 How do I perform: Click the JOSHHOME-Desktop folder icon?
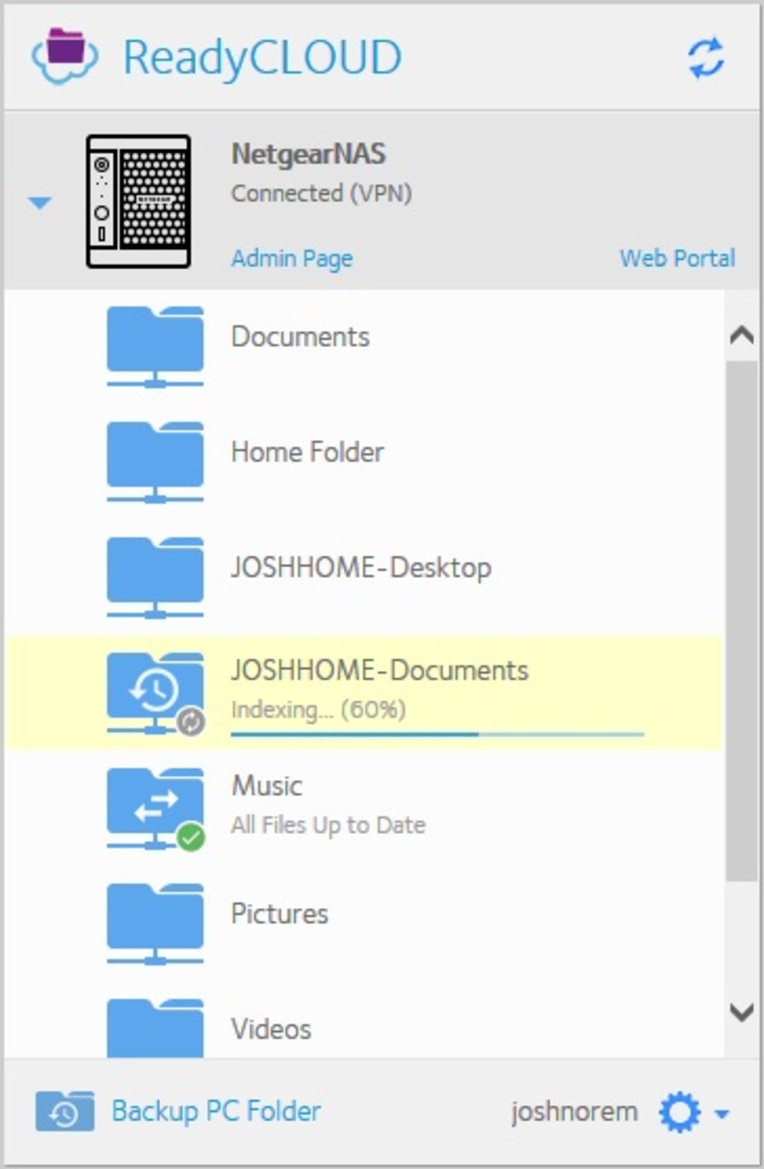point(155,578)
